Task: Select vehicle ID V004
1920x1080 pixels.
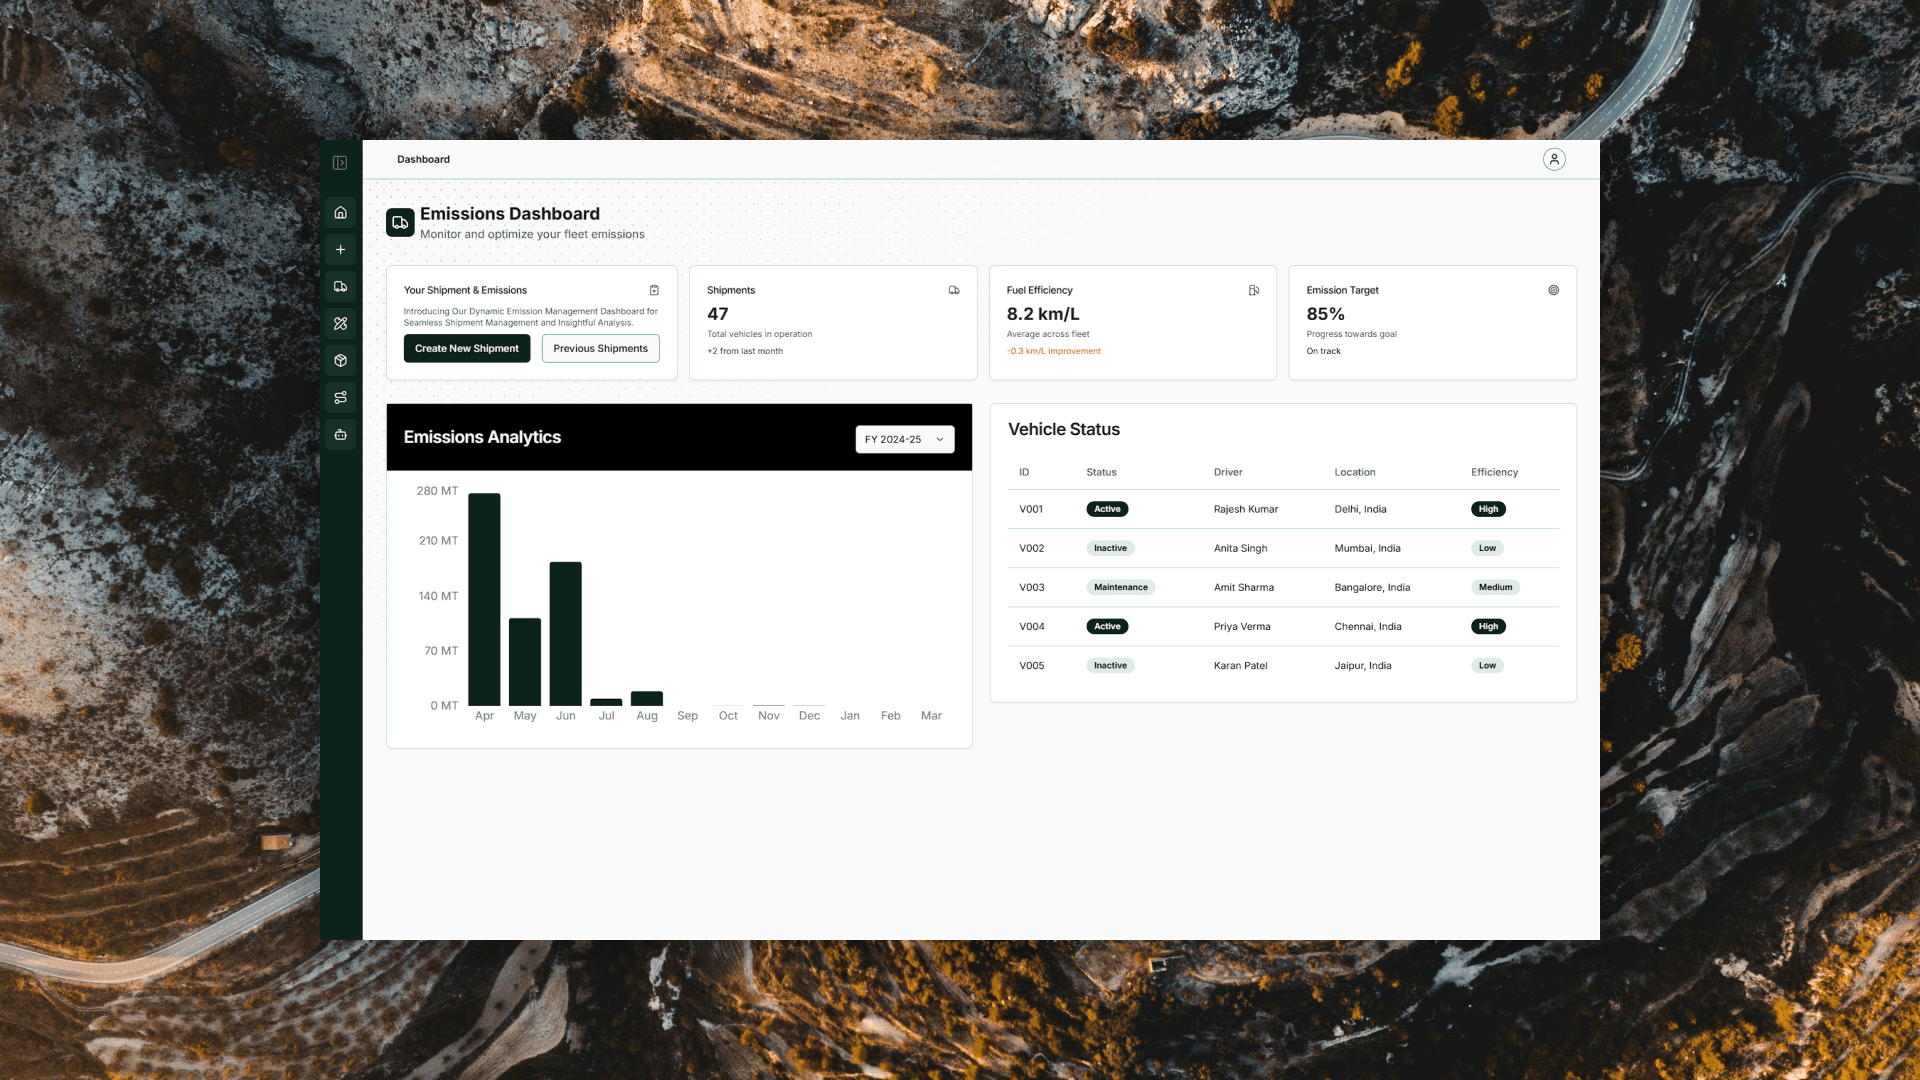Action: point(1031,626)
